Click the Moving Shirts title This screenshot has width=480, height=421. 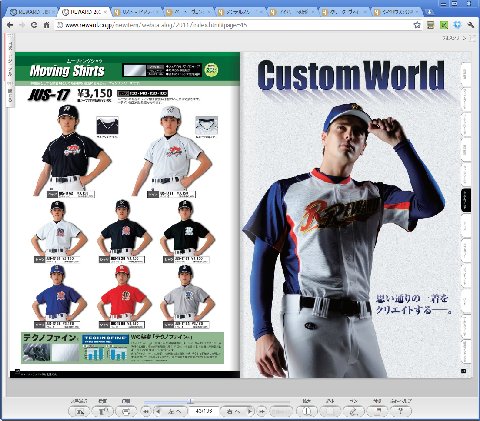pos(67,71)
